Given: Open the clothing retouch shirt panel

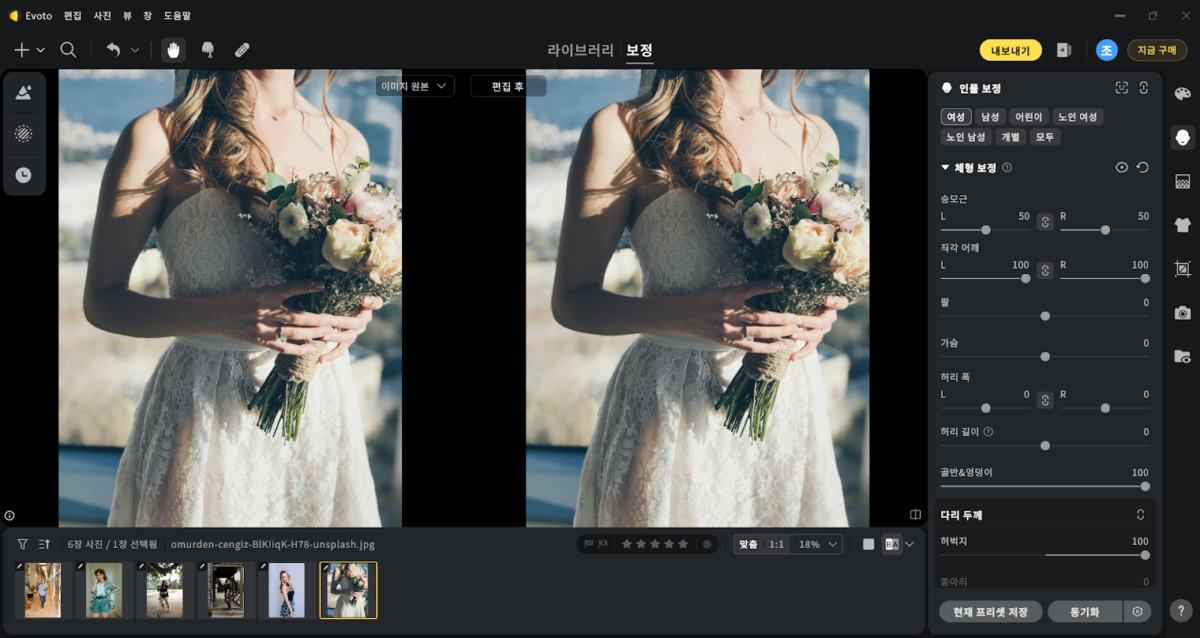Looking at the screenshot, I should [x=1183, y=225].
